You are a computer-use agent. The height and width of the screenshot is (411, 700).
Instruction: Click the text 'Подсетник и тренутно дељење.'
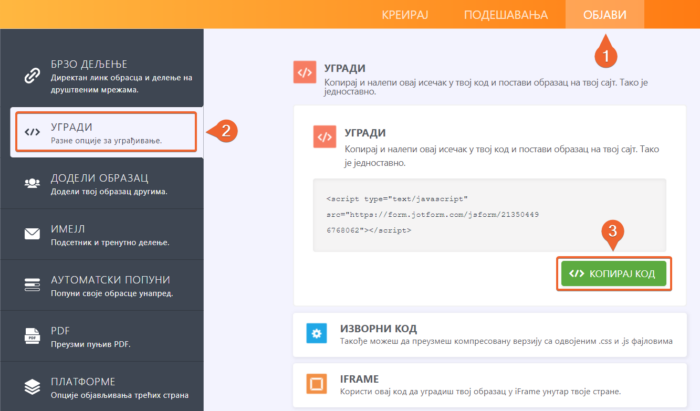click(x=110, y=242)
